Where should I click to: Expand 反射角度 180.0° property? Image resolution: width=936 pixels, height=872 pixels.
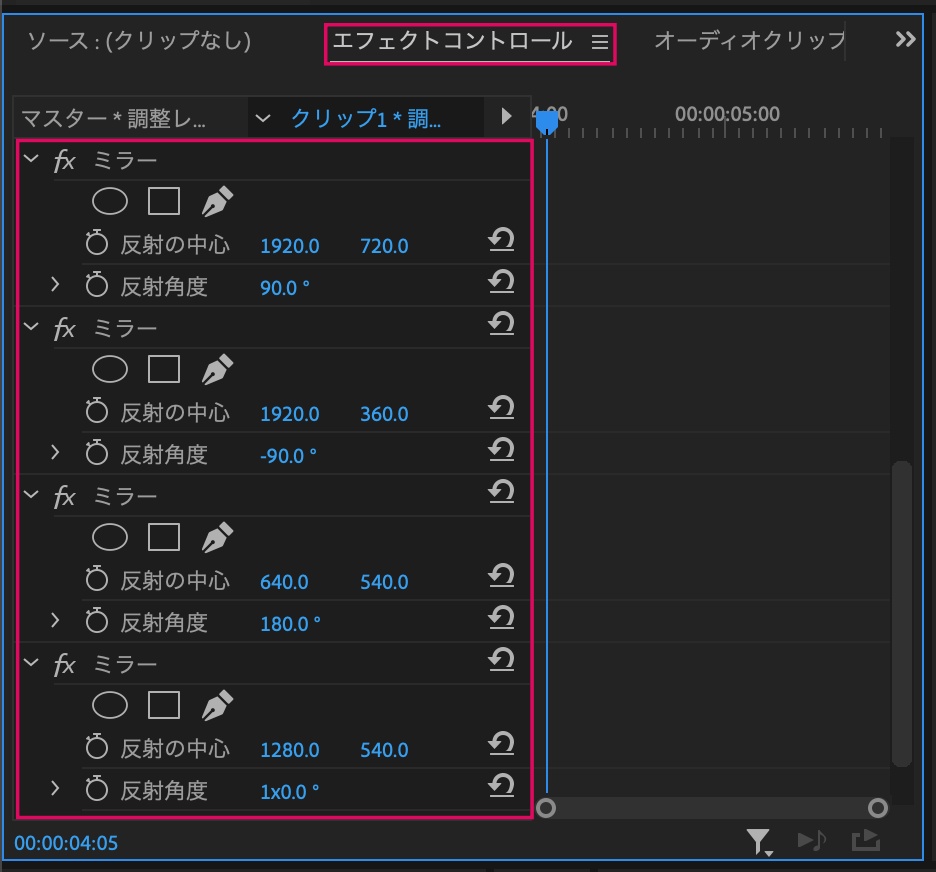pos(55,620)
